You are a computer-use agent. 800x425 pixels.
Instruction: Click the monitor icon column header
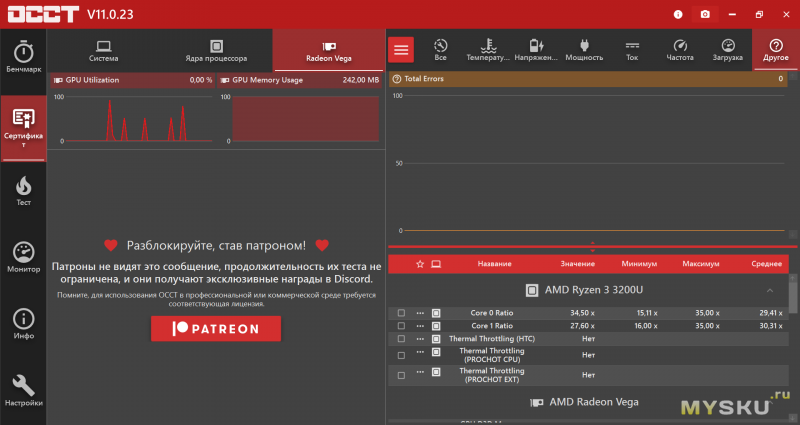coord(436,264)
